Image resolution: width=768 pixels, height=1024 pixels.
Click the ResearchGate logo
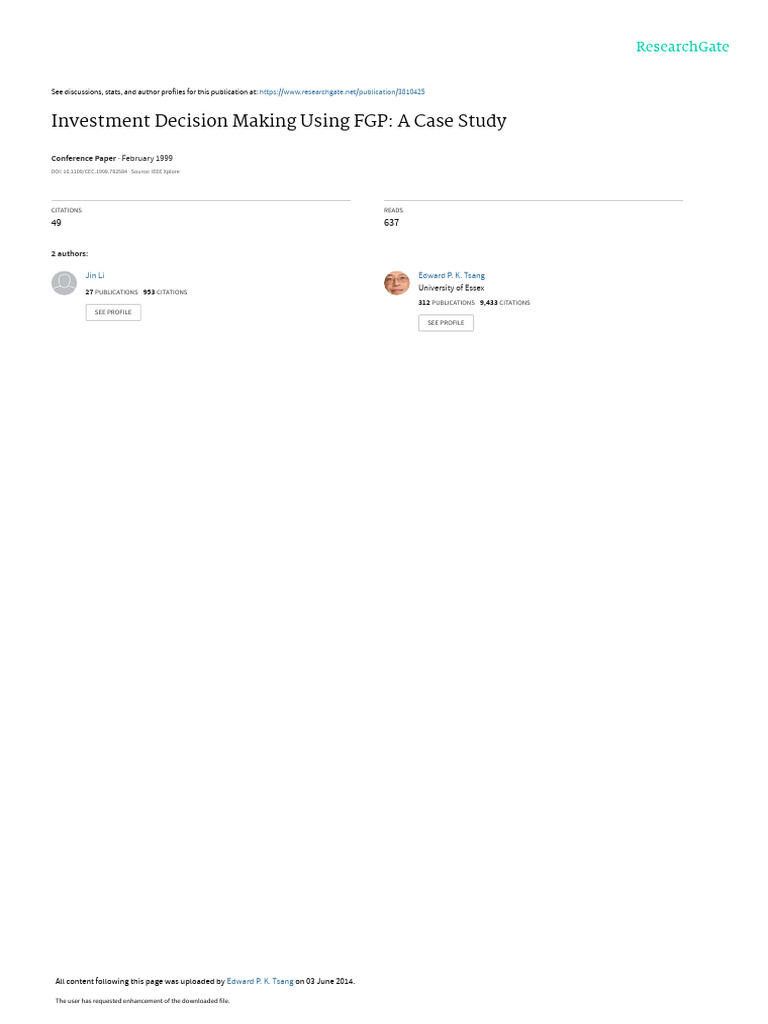pos(682,47)
